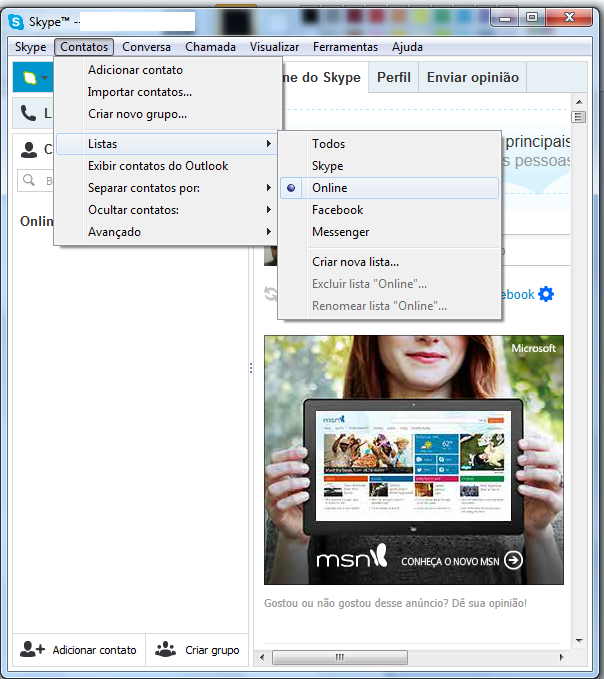Choose Exibir contatos do Outlook
604x679 pixels.
coord(167,166)
